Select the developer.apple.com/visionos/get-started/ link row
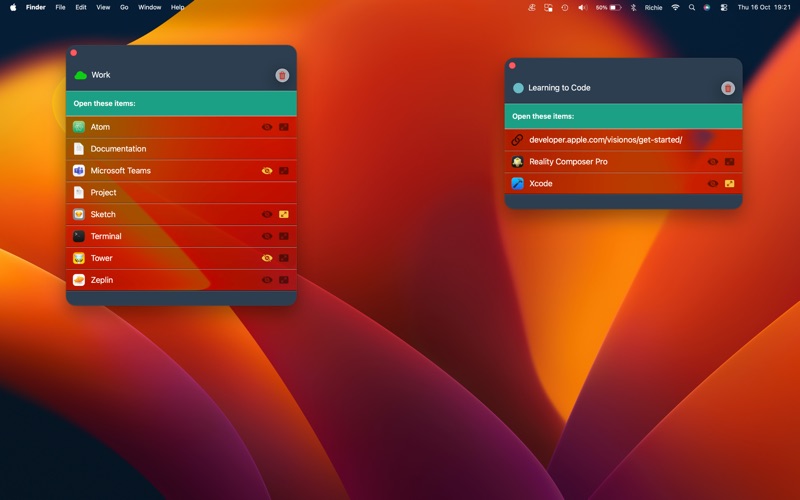The width and height of the screenshot is (800, 500). coord(623,140)
